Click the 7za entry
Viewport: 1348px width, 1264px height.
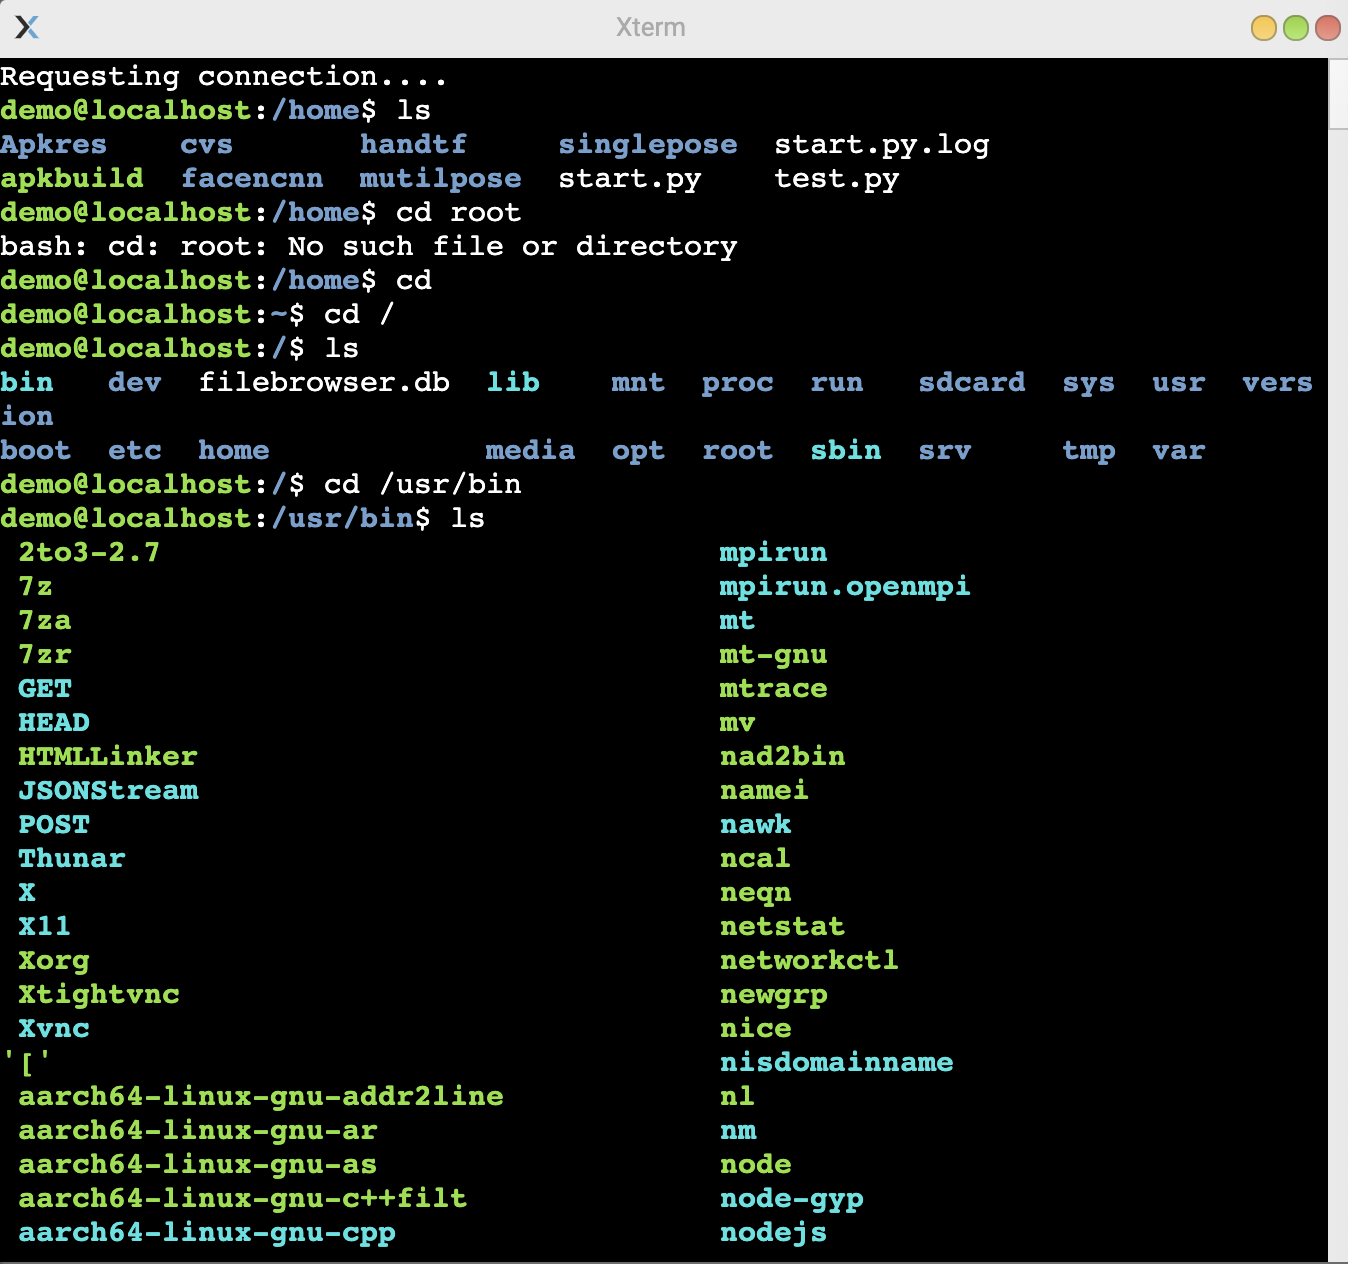point(45,620)
